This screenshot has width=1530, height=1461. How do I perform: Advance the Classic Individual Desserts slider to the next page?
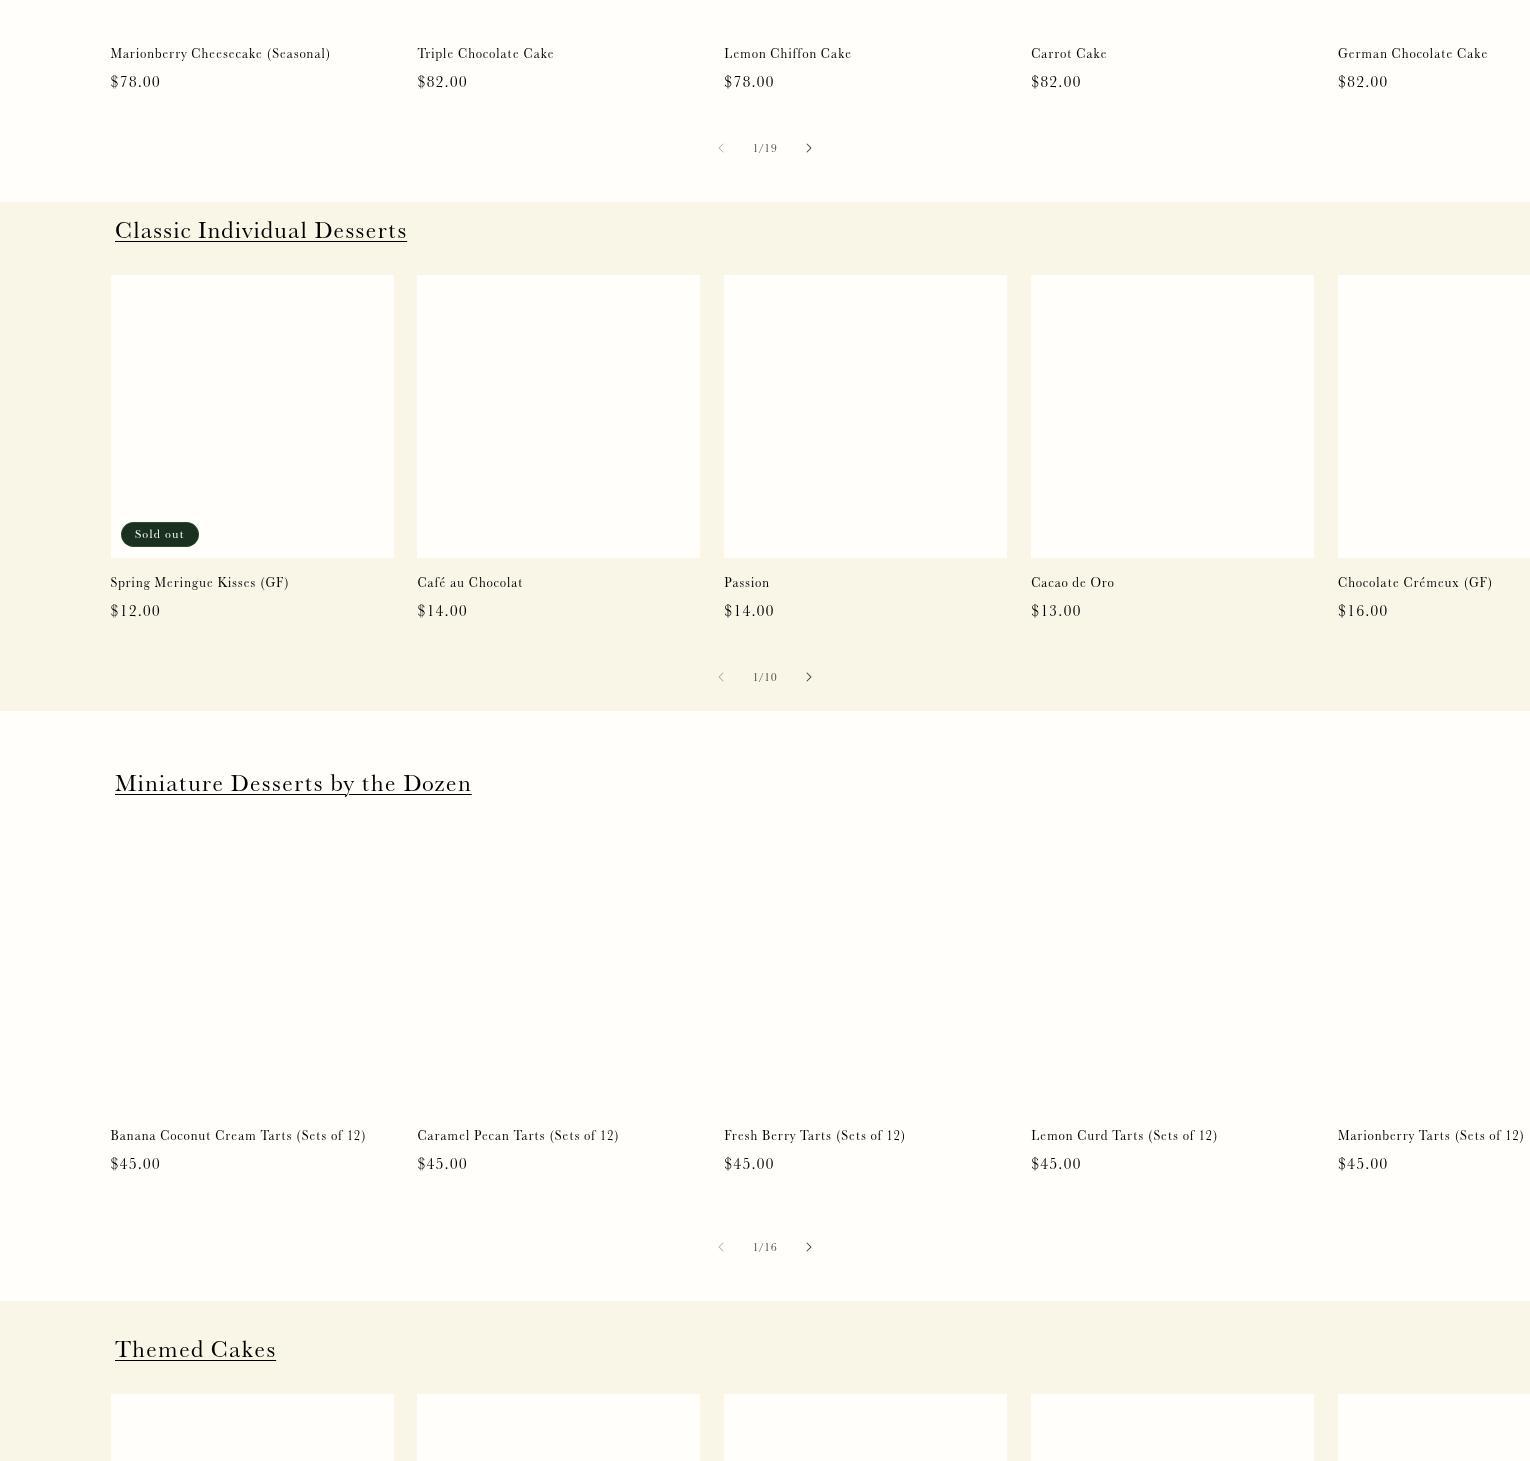tap(809, 677)
